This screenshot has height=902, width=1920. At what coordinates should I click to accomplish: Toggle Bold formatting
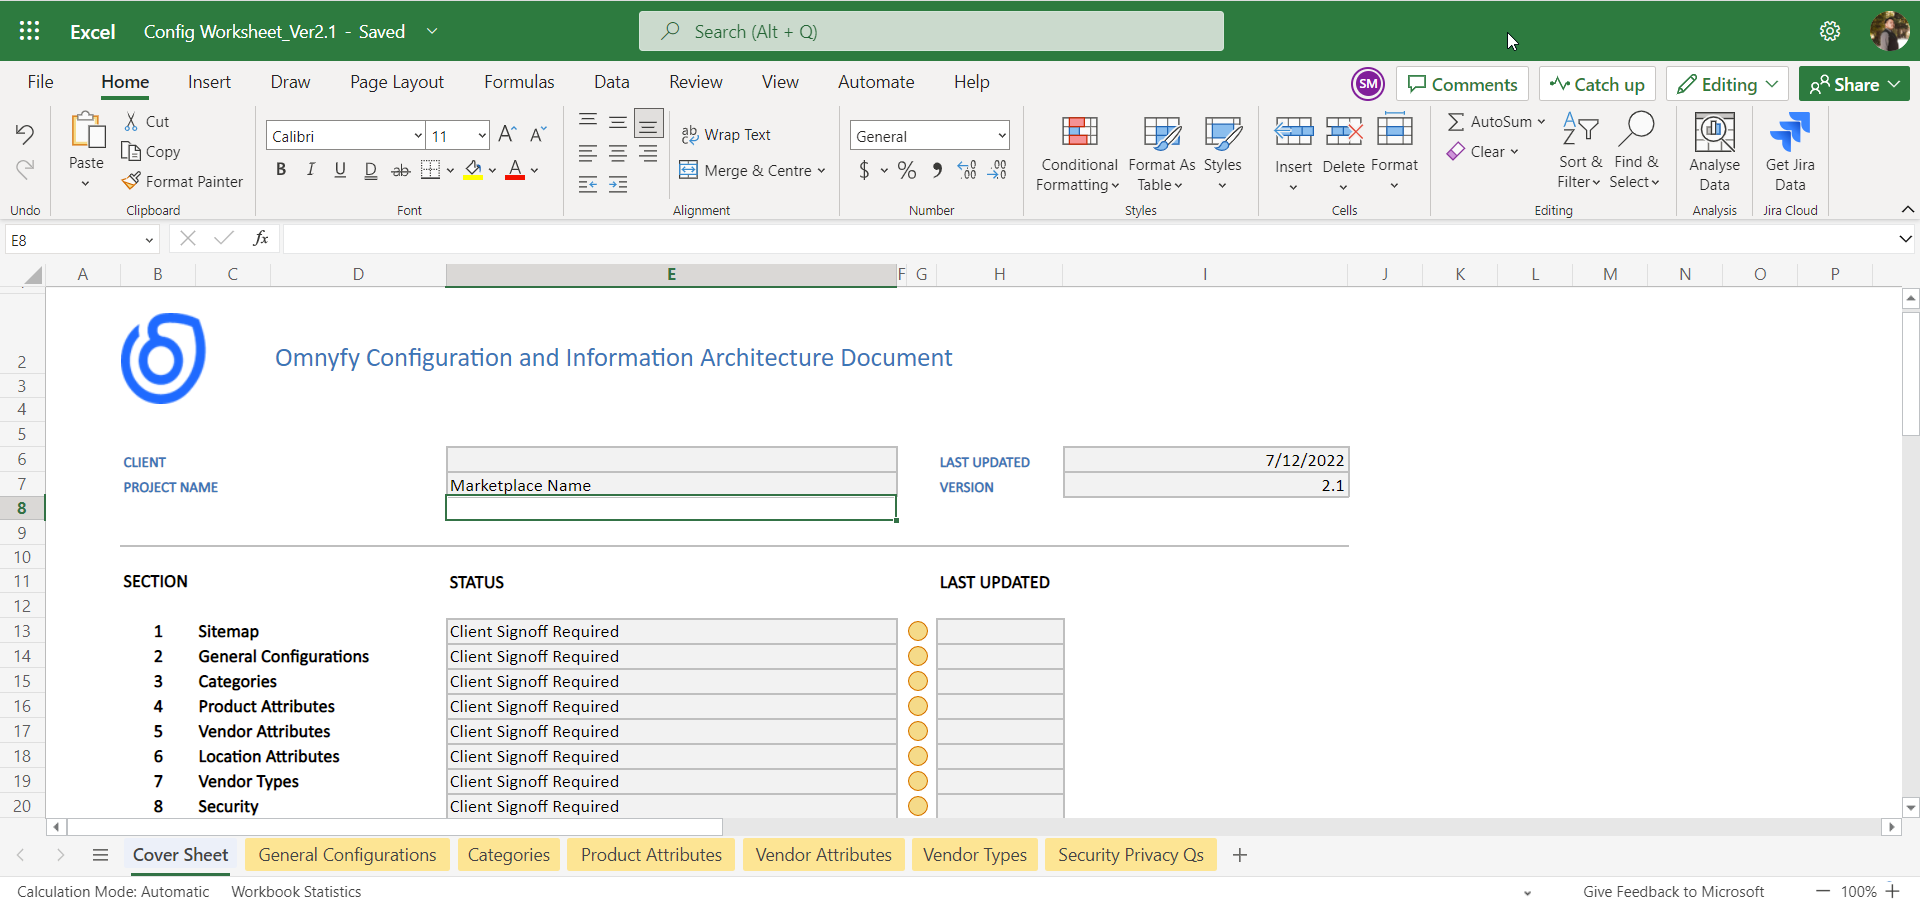[x=281, y=169]
